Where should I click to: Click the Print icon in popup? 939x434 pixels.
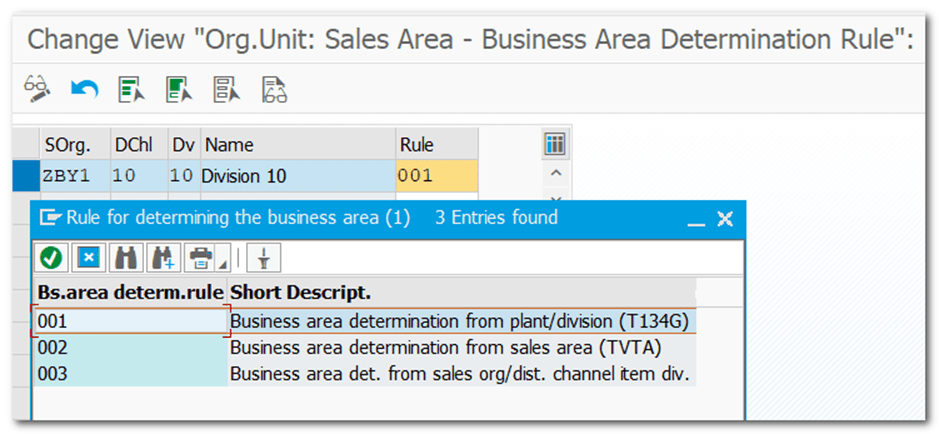coord(200,258)
